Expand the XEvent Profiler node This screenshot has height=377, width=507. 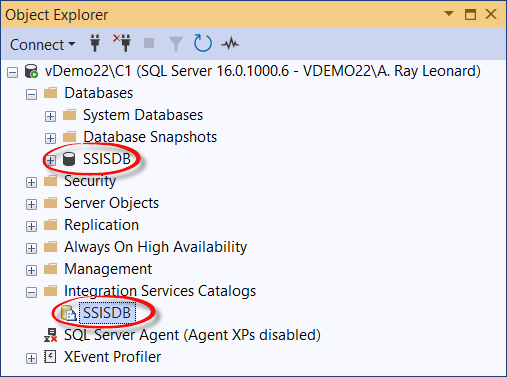pyautogui.click(x=31, y=359)
